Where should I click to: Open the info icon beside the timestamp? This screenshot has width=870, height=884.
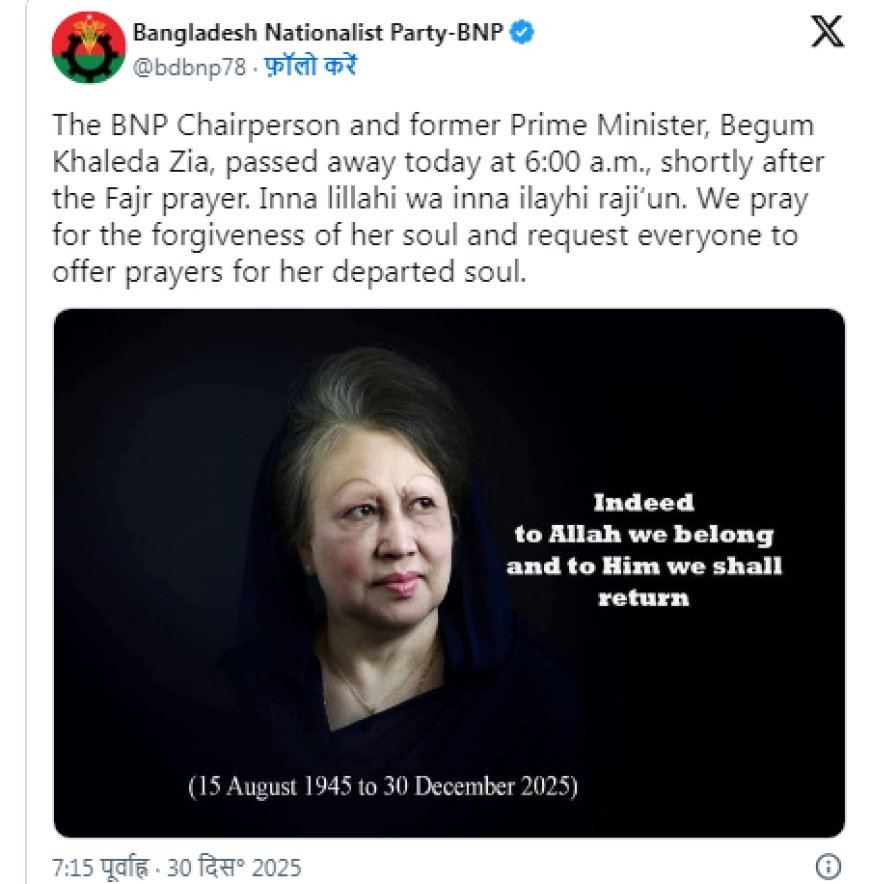827,866
